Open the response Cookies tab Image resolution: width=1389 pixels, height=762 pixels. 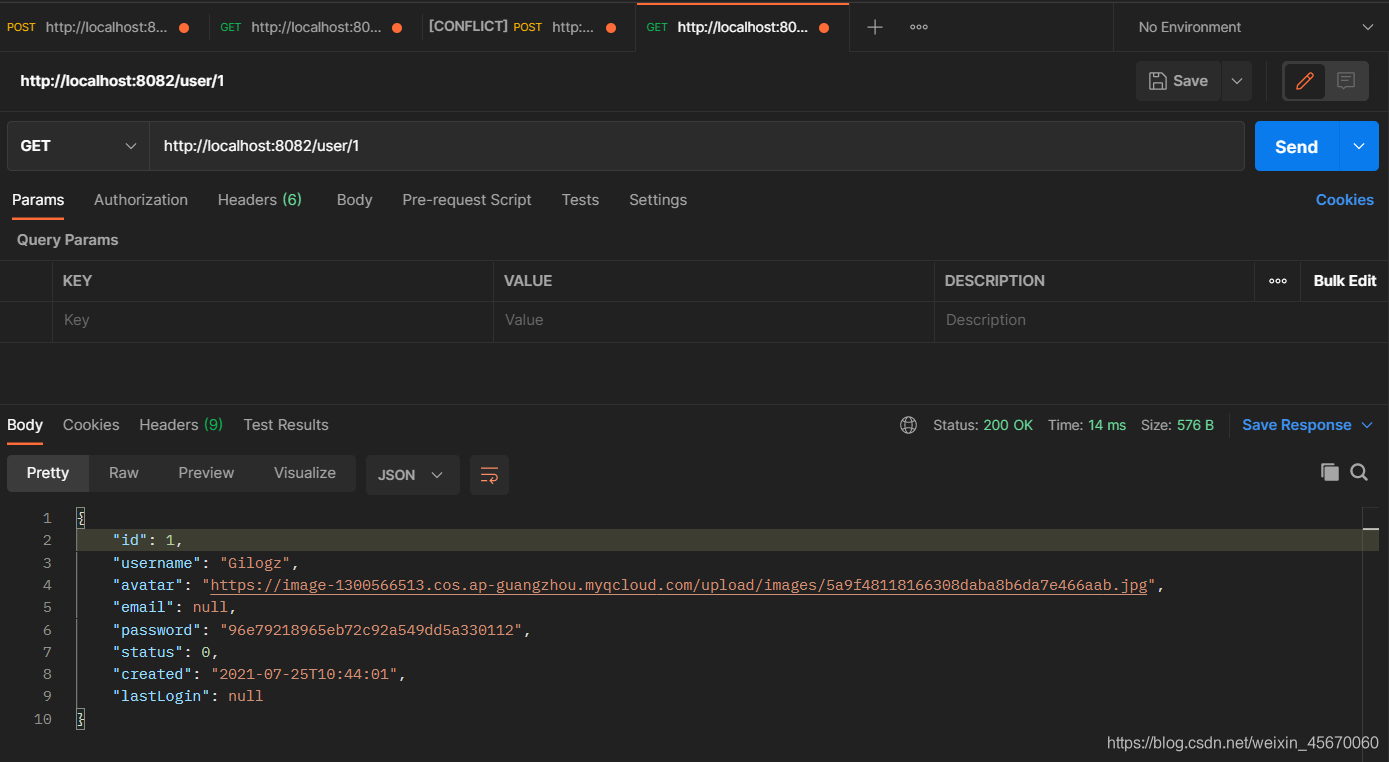coord(91,425)
